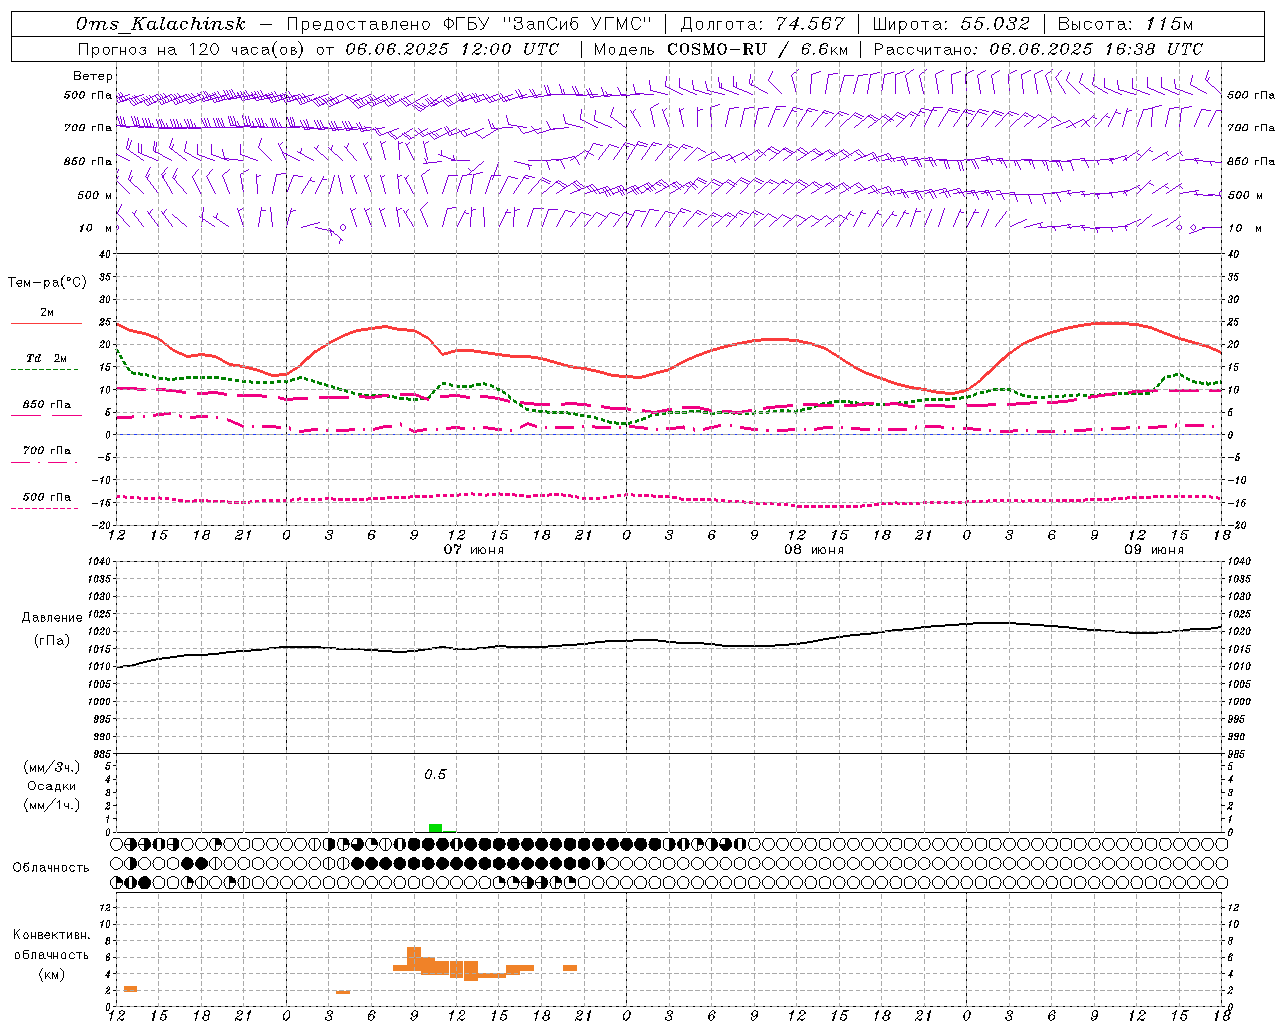Click the (гПа) pressure unit label
The image size is (1280, 1024).
click(x=51, y=641)
